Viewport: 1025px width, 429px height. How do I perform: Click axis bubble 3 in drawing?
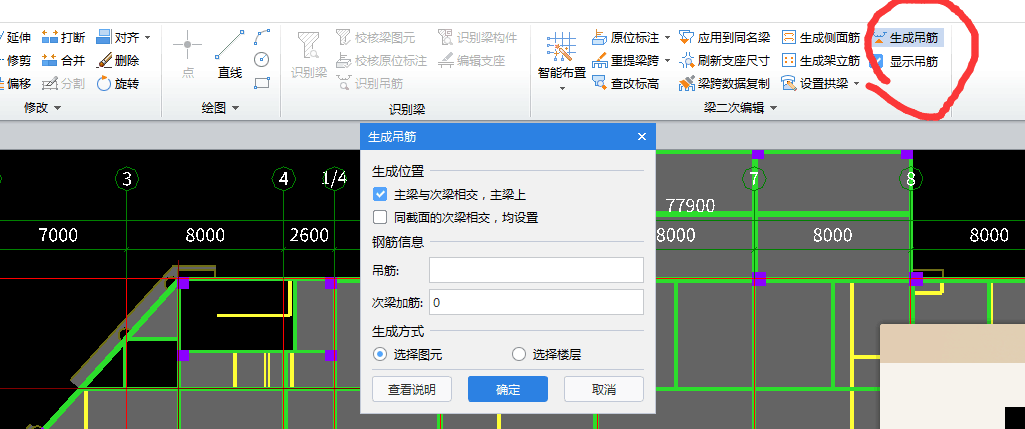(x=127, y=178)
